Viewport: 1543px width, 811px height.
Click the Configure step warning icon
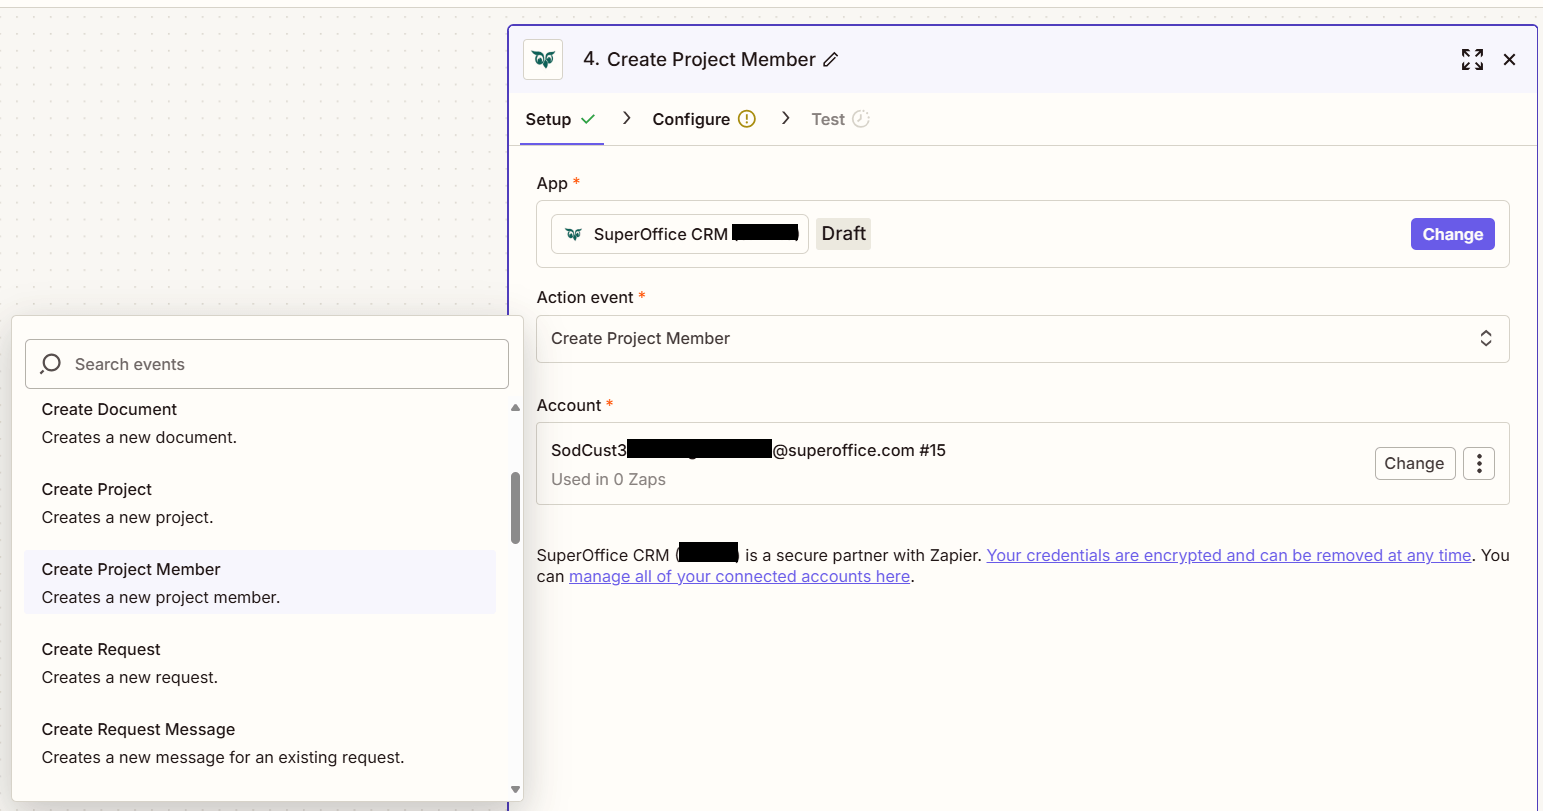tap(747, 118)
